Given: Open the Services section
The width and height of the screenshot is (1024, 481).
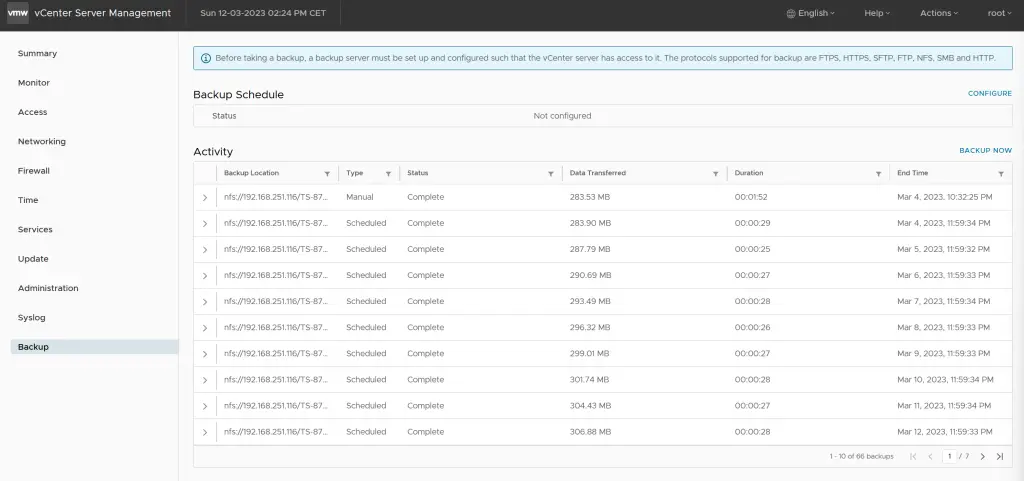Looking at the screenshot, I should pyautogui.click(x=35, y=230).
